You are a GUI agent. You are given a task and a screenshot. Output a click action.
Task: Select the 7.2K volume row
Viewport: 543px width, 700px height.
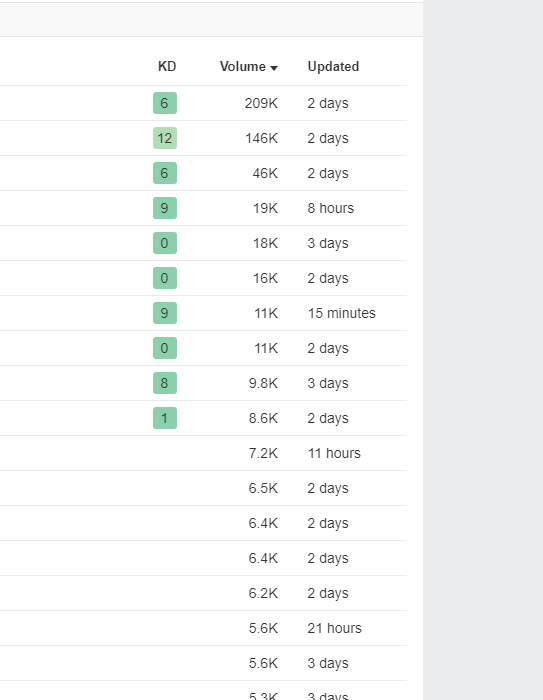tap(203, 453)
